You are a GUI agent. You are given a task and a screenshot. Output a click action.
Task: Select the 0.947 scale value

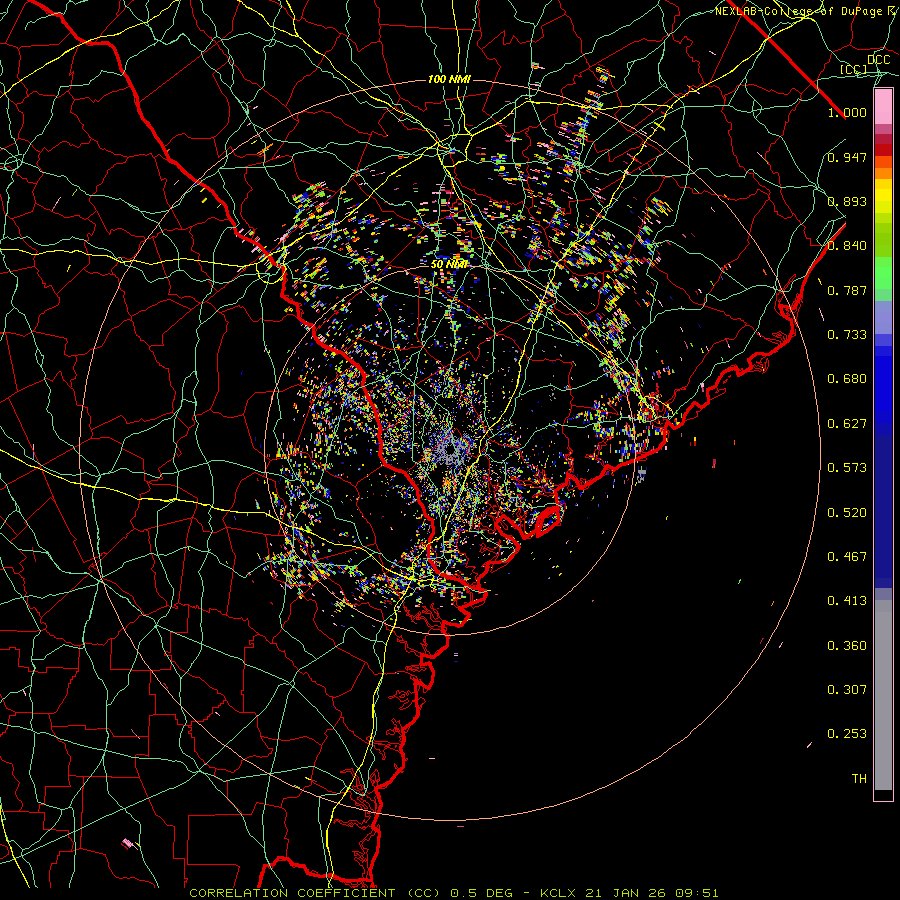[847, 157]
